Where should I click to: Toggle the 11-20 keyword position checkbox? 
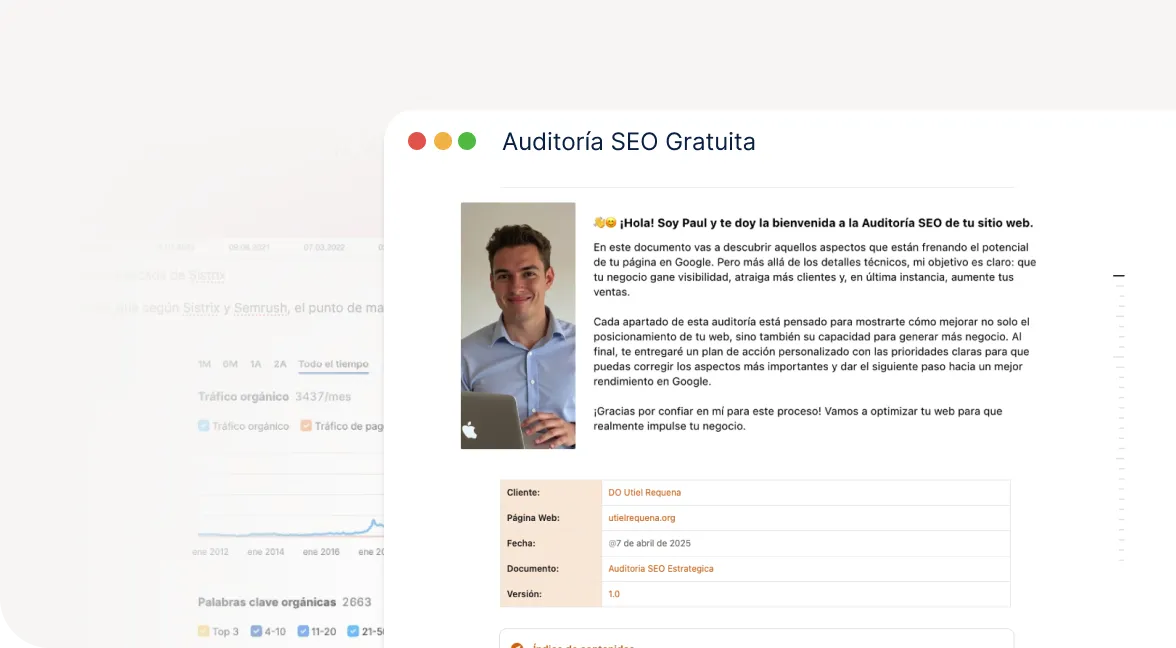click(x=303, y=632)
